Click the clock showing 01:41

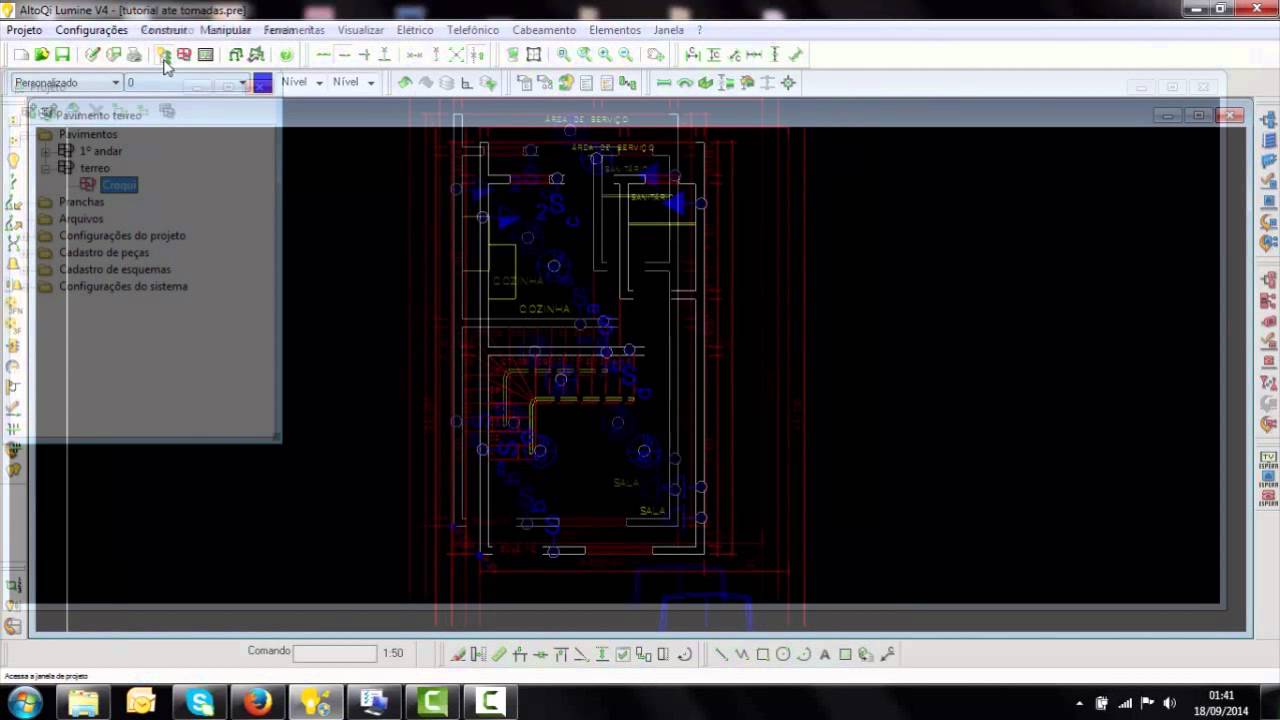tap(1221, 696)
